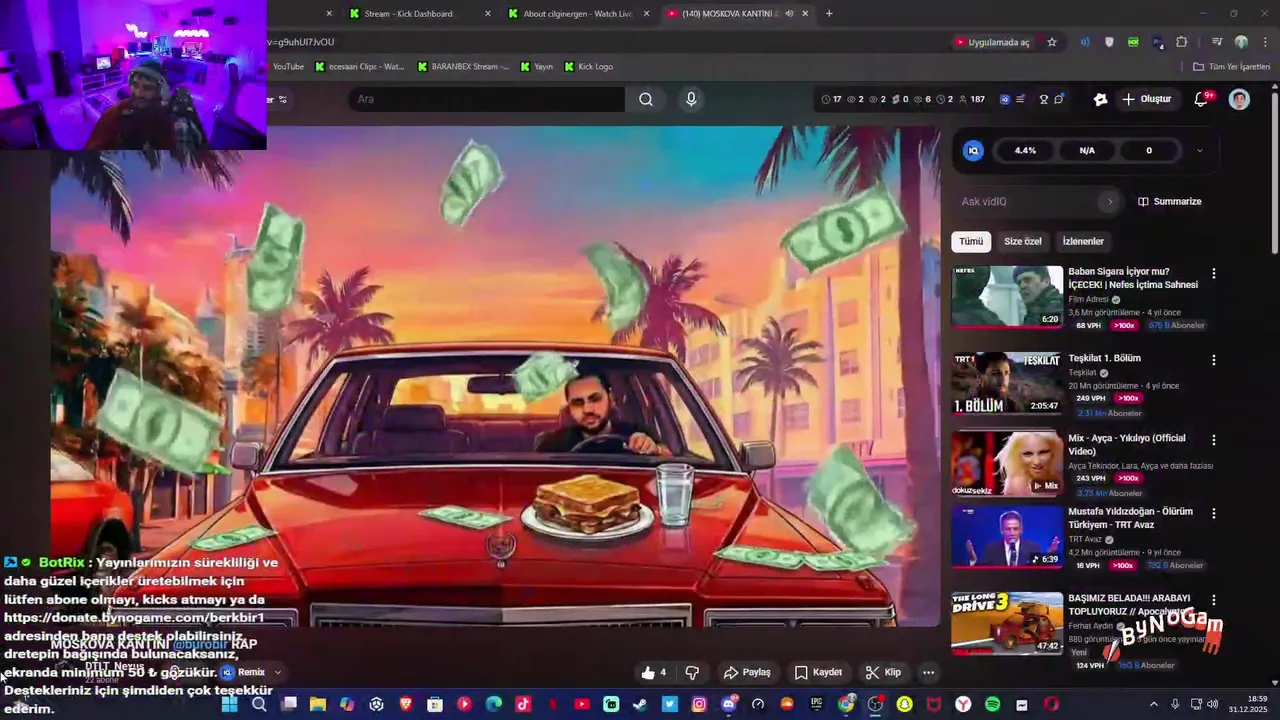This screenshot has width=1280, height=720.
Task: Open the Windows Start button
Action: click(229, 704)
